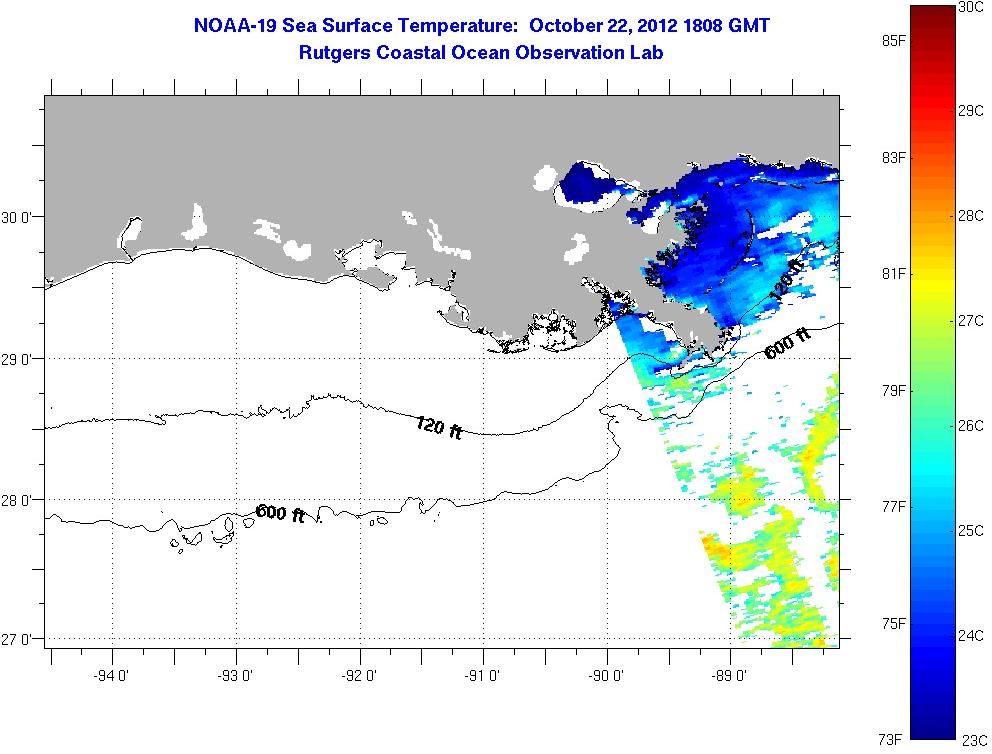The height and width of the screenshot is (754, 992).
Task: Click the '-91 0'' longitude label
Action: [482, 676]
